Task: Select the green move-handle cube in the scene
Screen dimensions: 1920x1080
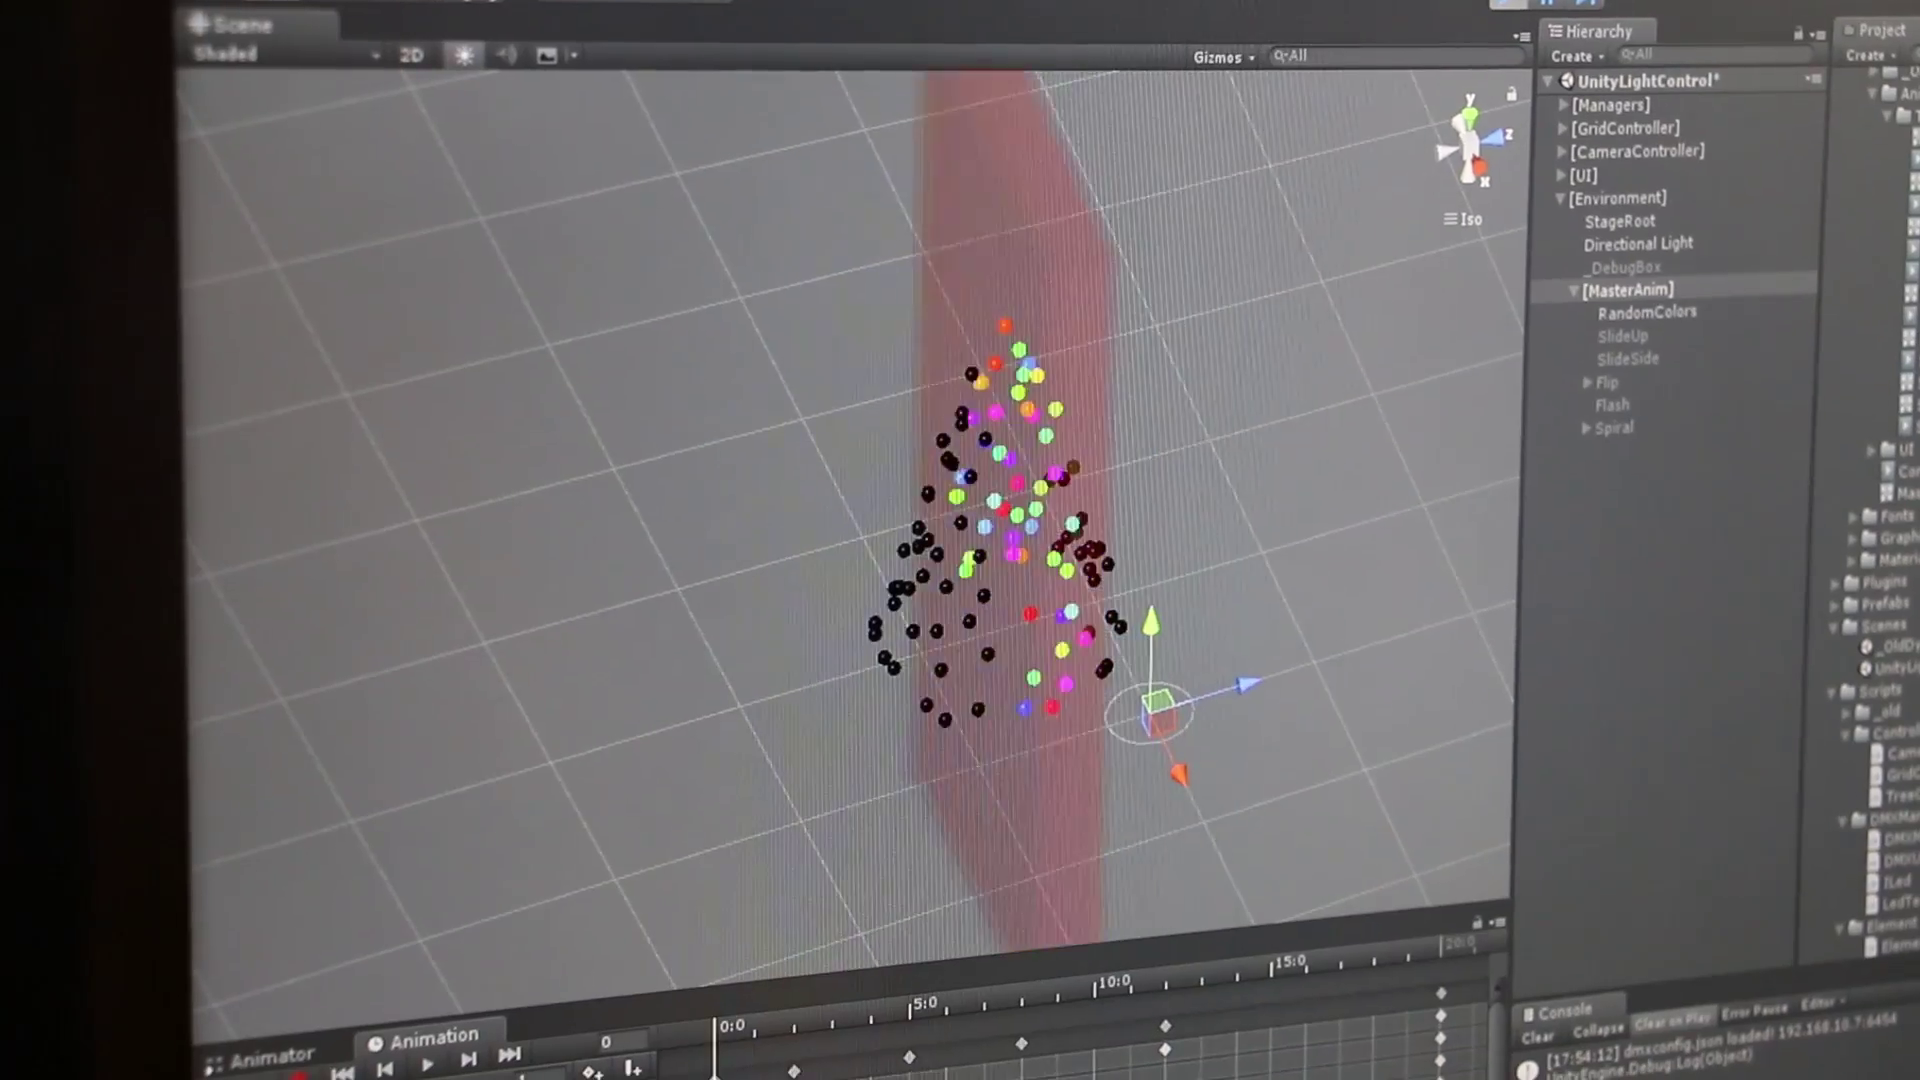Action: pyautogui.click(x=1157, y=700)
